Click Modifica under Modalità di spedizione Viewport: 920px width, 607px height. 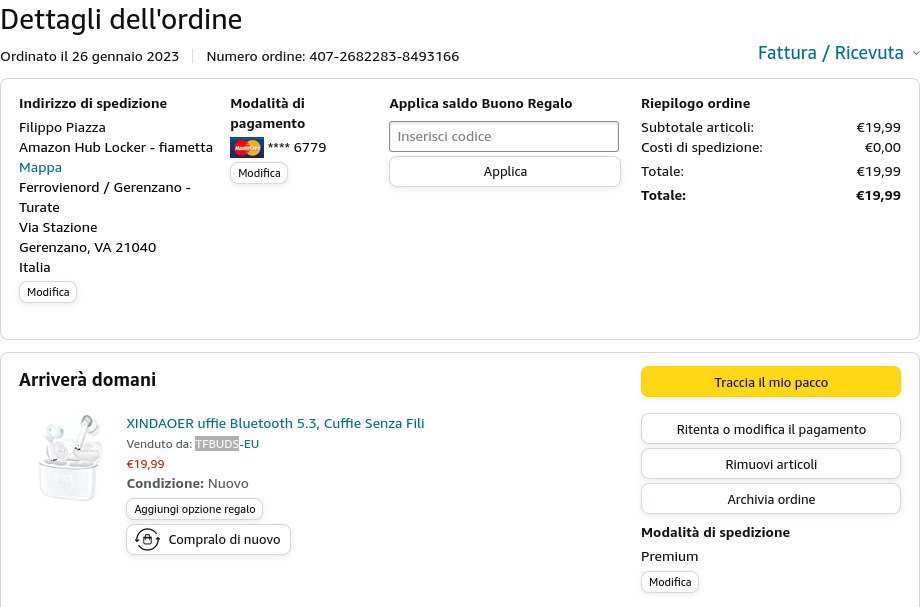point(669,582)
